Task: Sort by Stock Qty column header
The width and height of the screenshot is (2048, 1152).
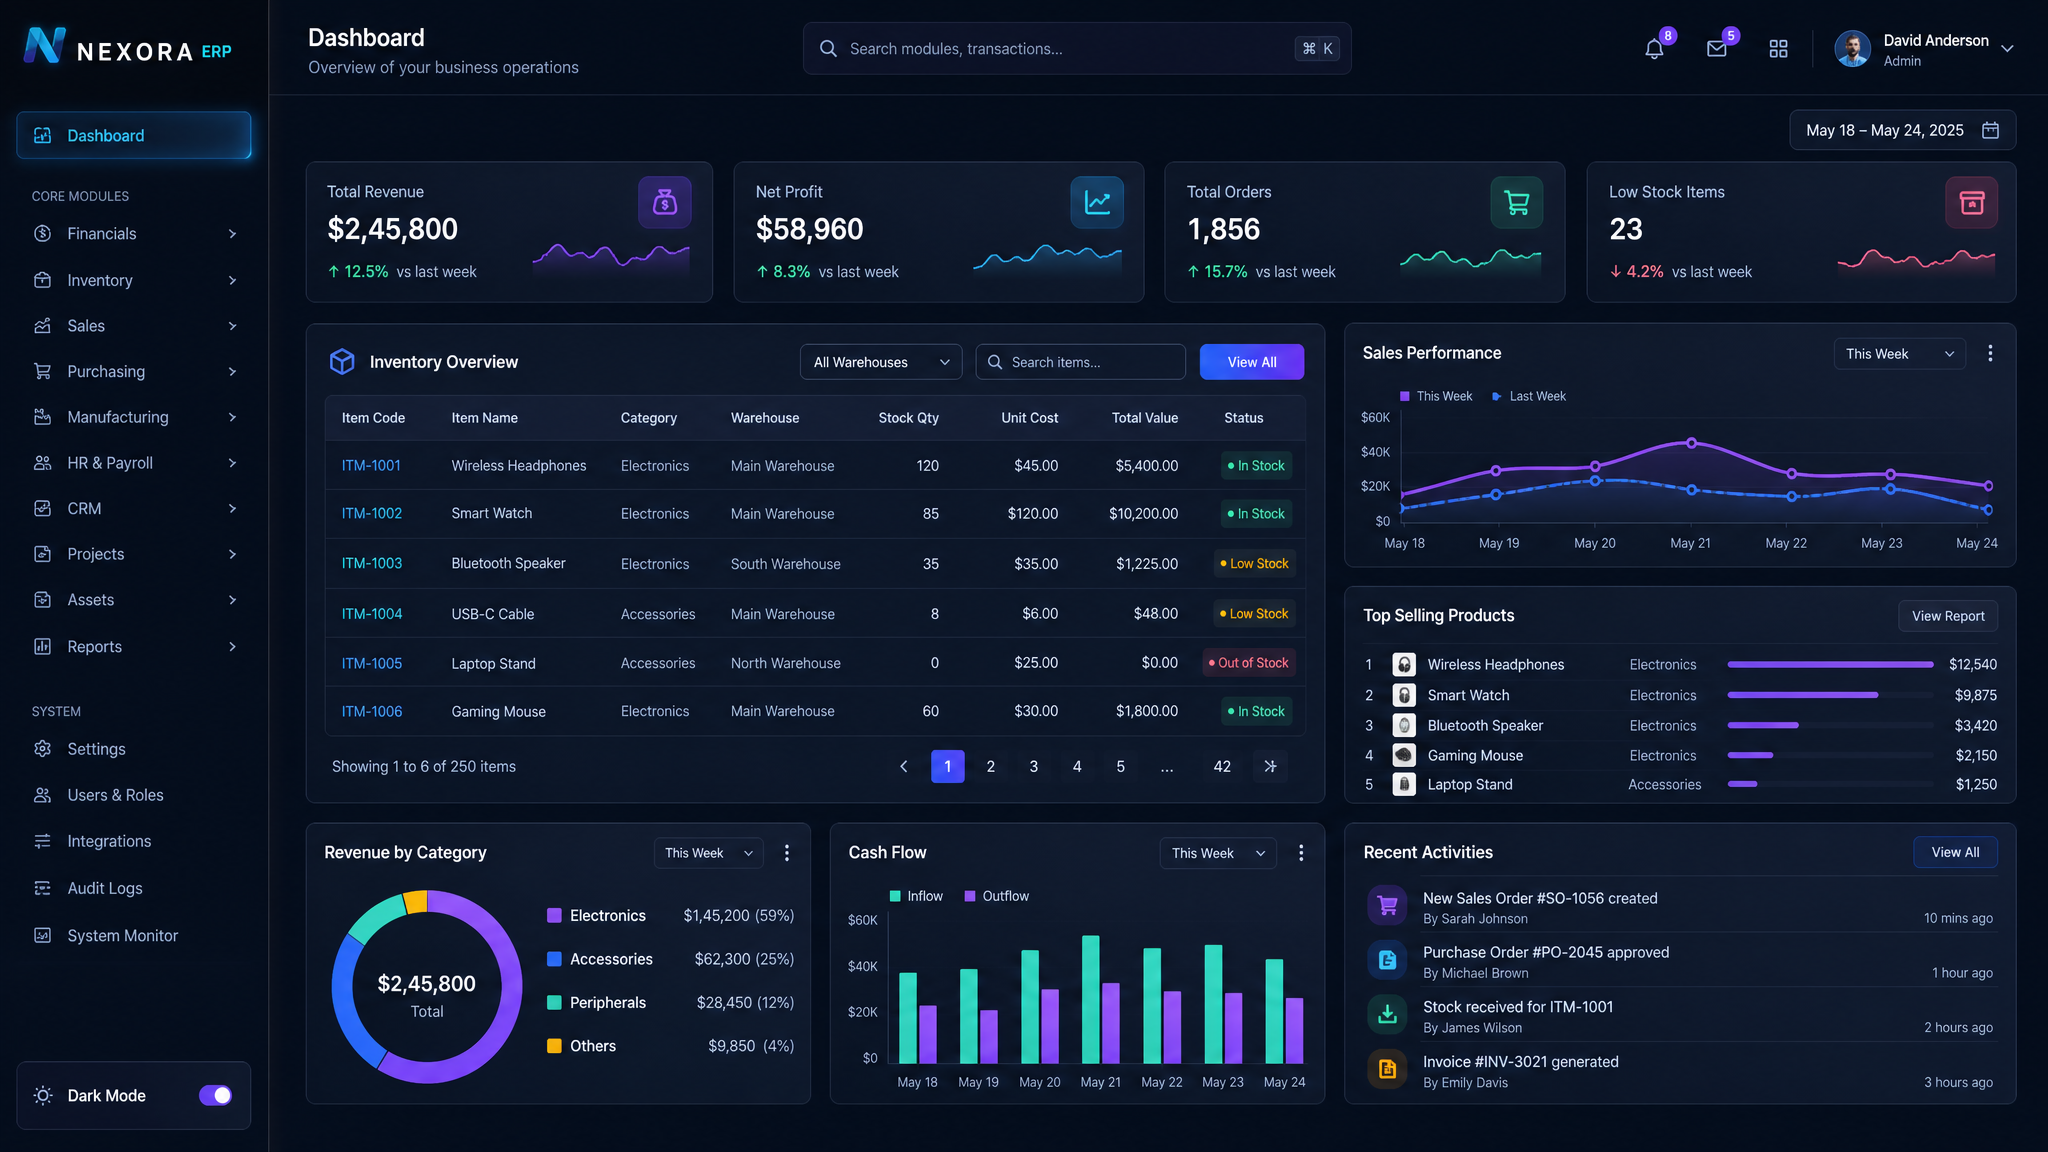Action: (x=908, y=418)
